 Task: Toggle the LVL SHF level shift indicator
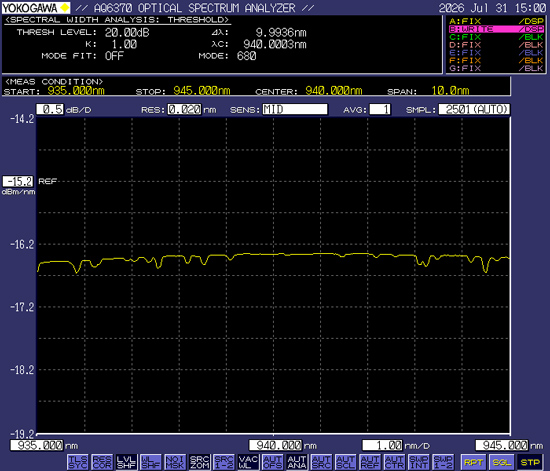pyautogui.click(x=126, y=462)
